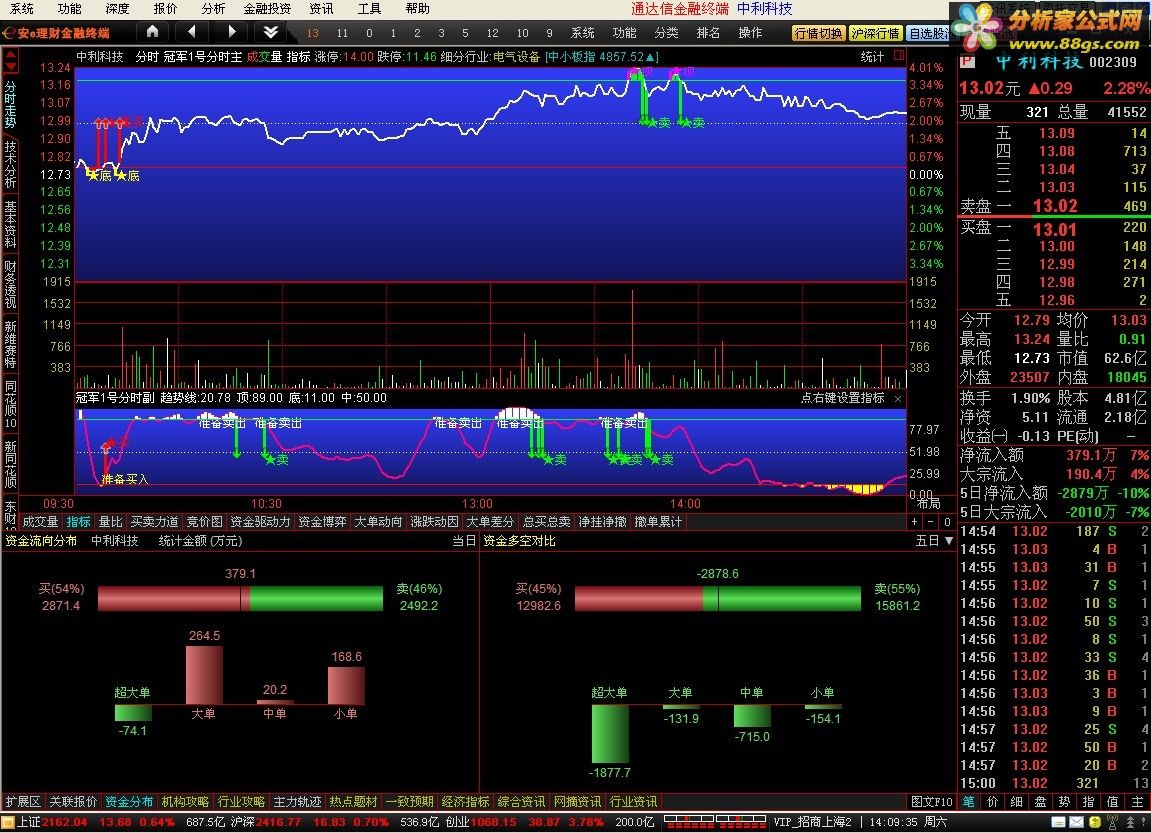Navigate forward with the right arrow
Viewport: 1151px width, 833px height.
coord(232,32)
